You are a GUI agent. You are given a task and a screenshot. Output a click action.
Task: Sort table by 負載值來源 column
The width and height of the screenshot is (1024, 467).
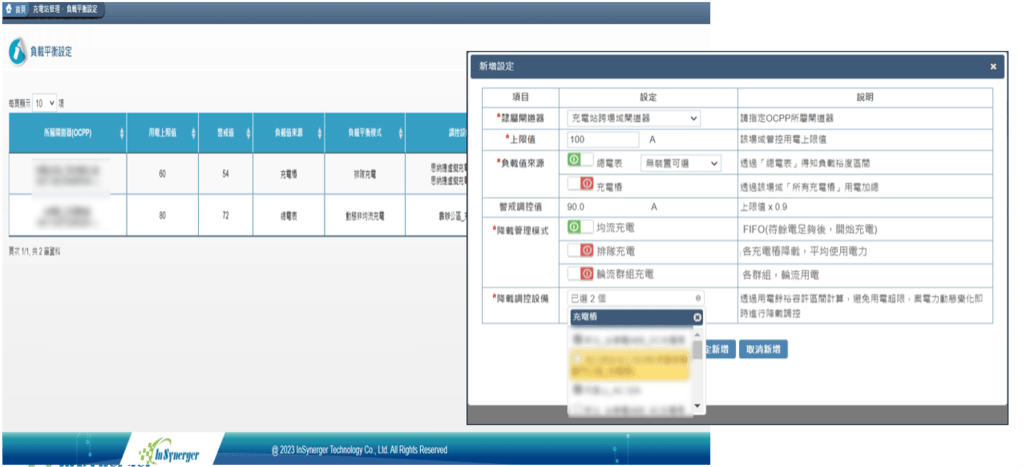(288, 133)
